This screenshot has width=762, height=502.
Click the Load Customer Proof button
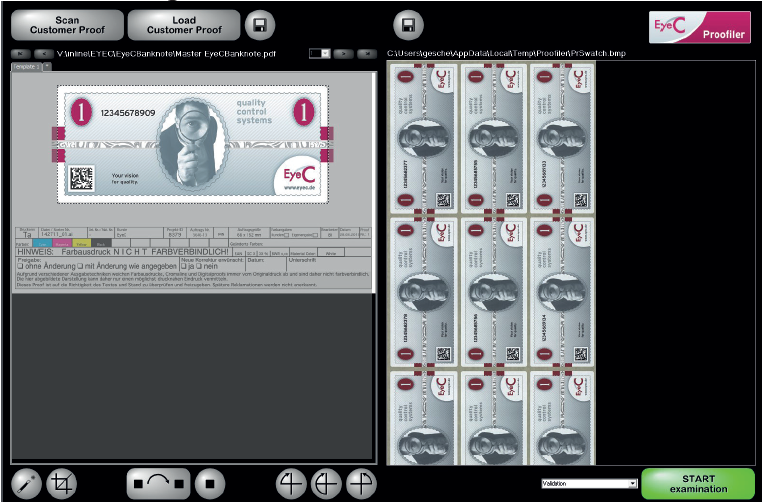tap(184, 25)
